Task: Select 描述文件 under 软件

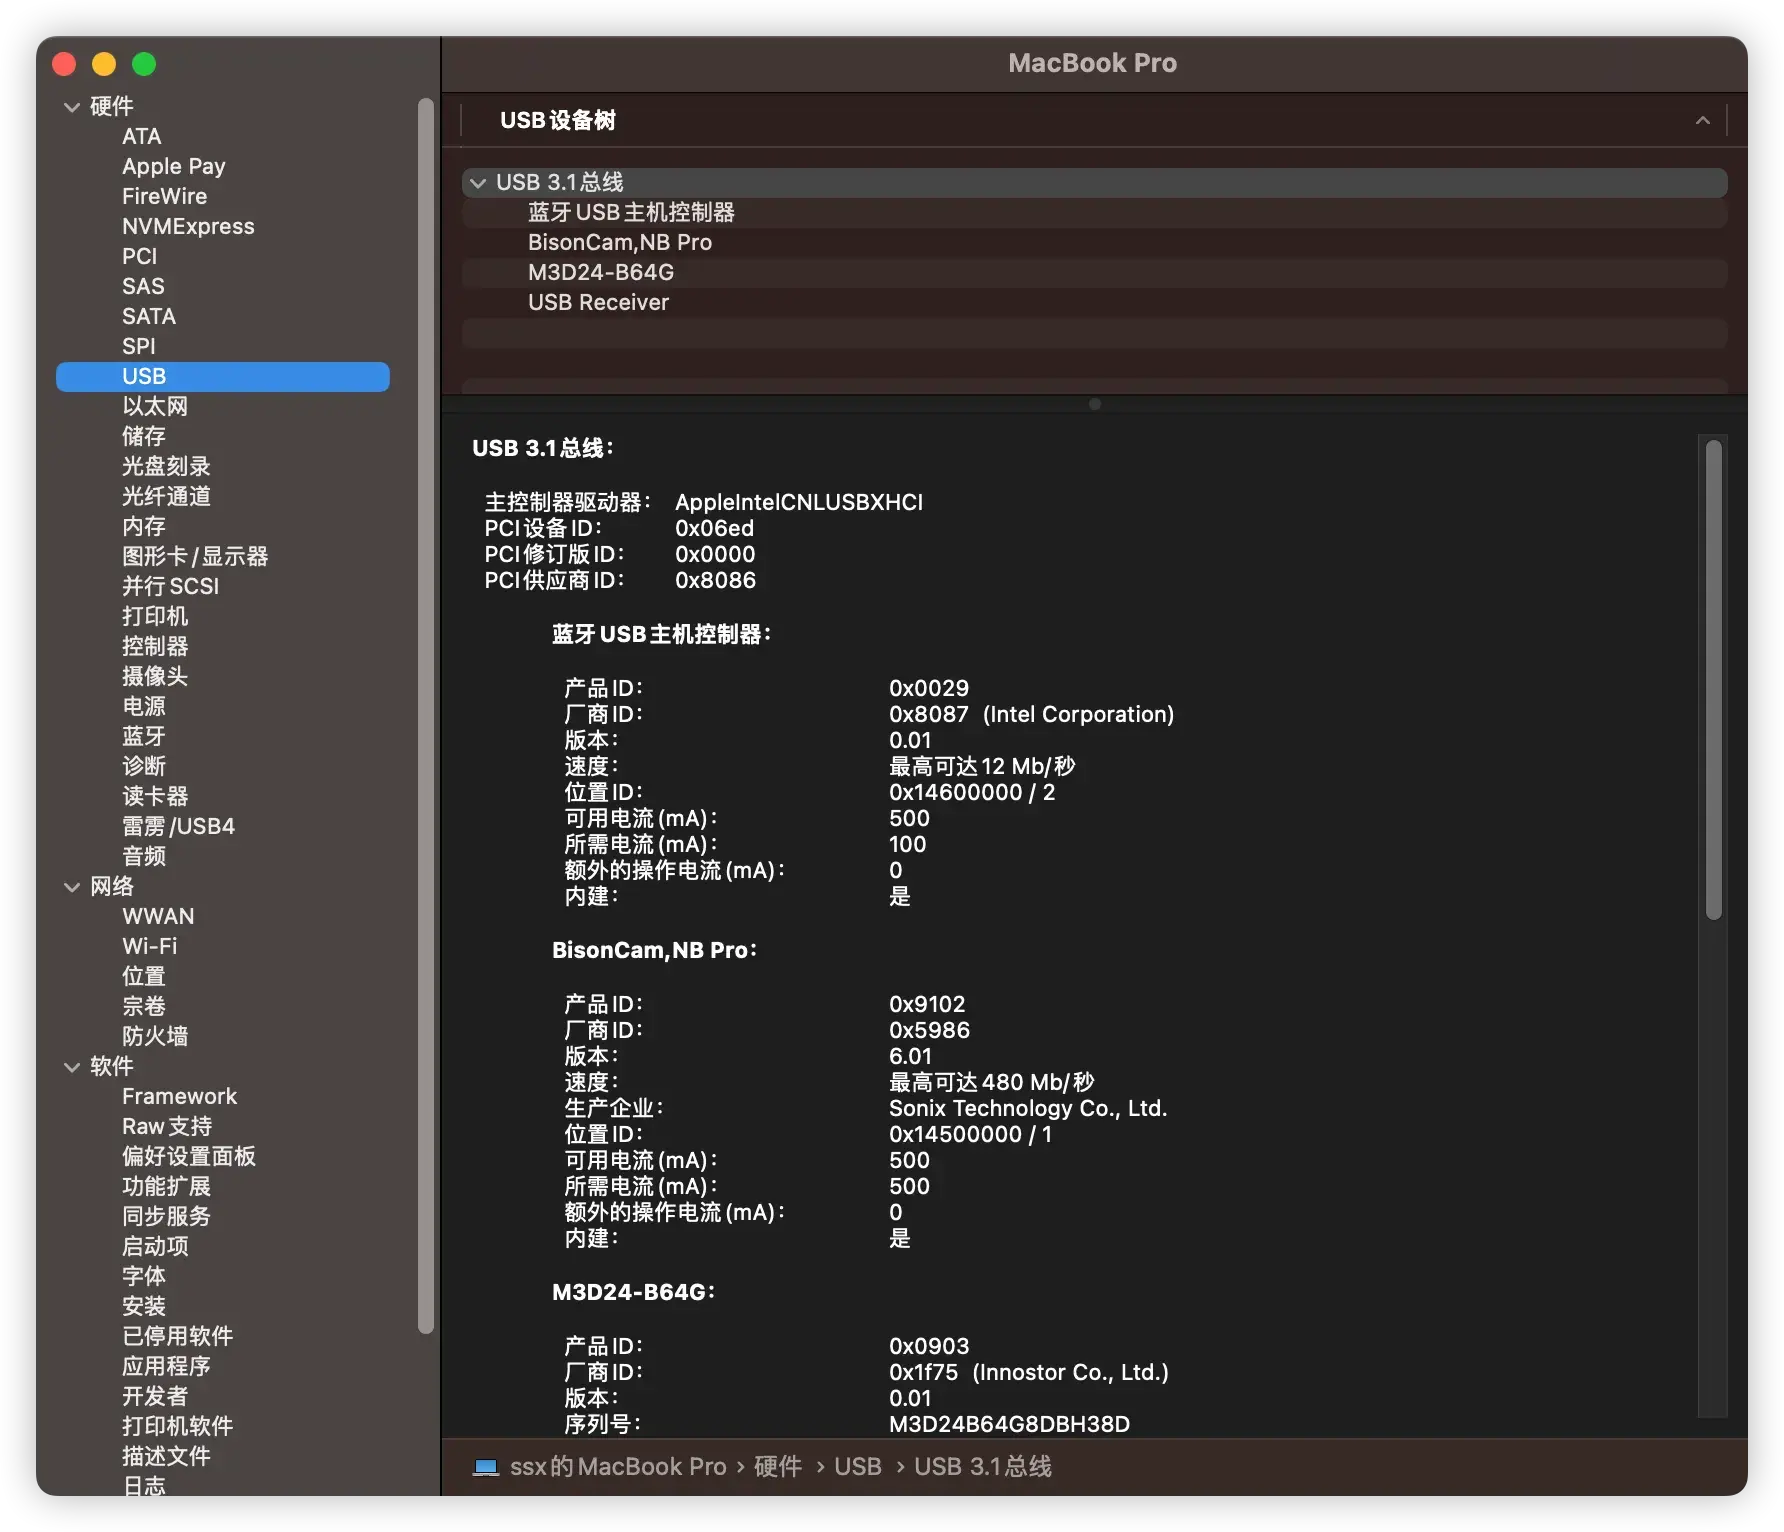Action: click(166, 1456)
